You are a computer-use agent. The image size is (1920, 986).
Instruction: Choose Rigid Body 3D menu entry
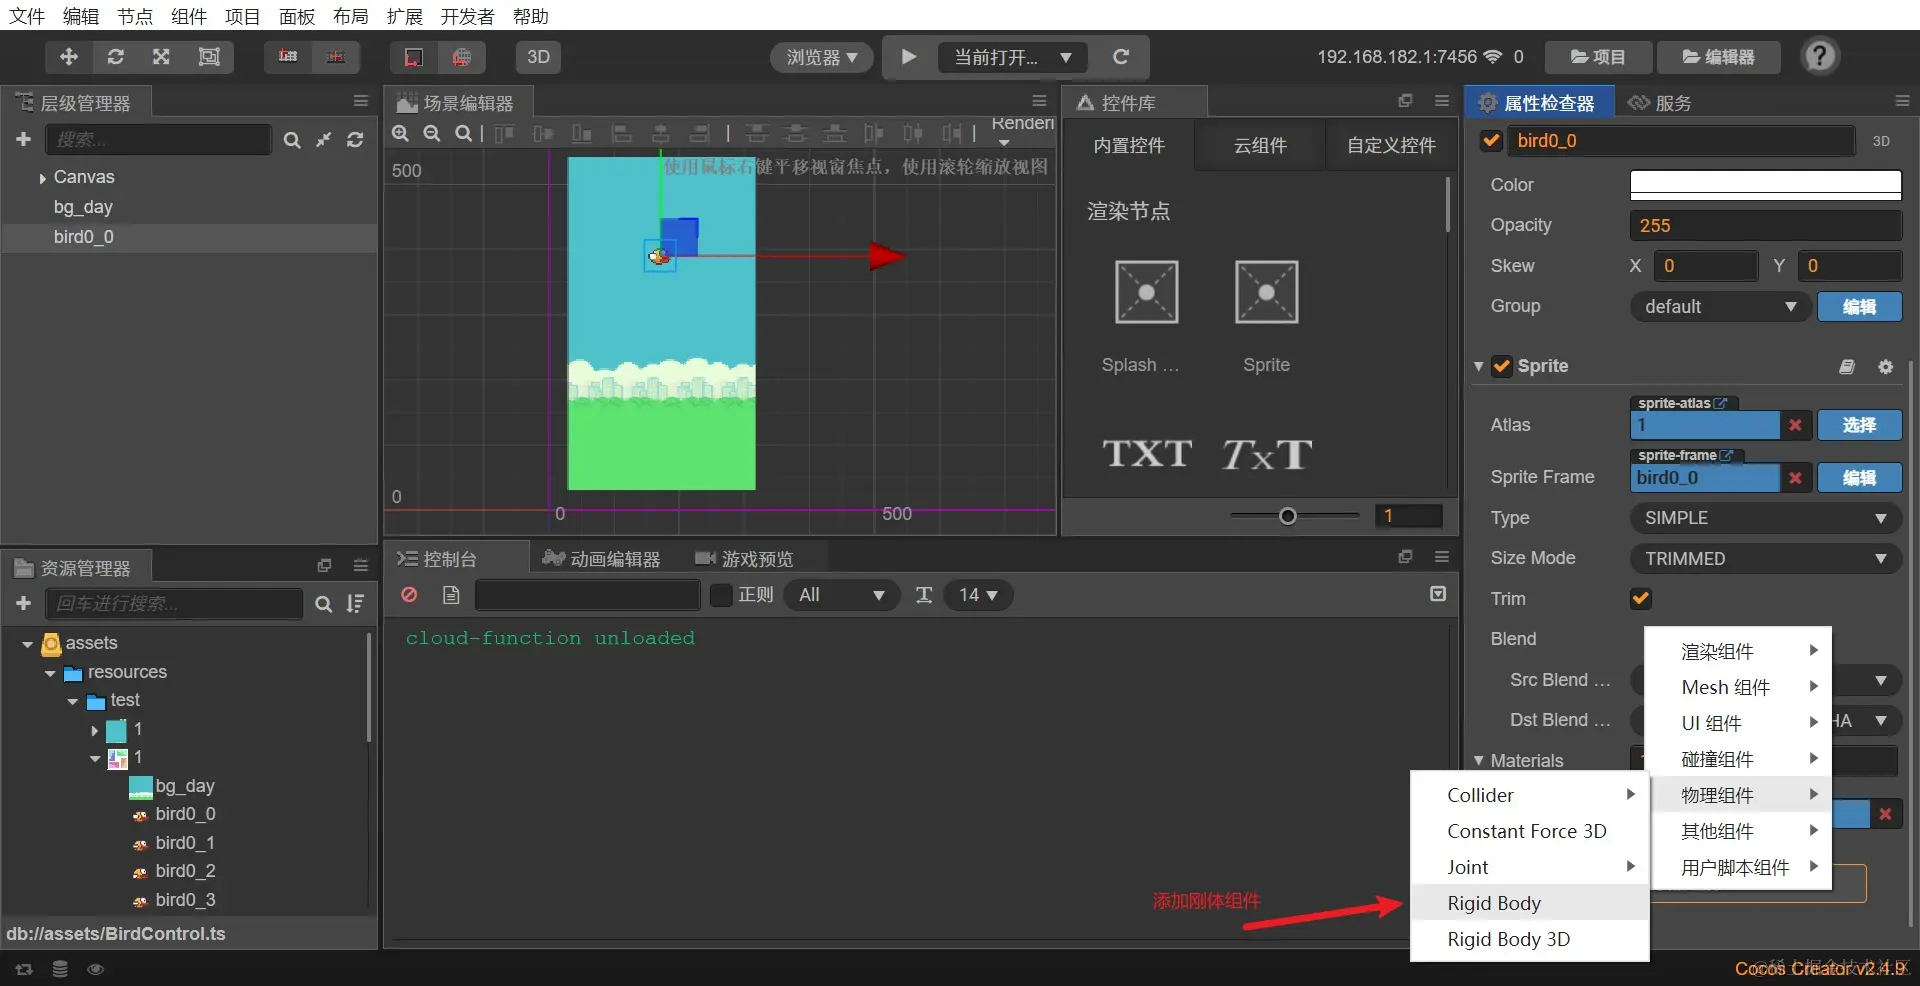pyautogui.click(x=1529, y=939)
